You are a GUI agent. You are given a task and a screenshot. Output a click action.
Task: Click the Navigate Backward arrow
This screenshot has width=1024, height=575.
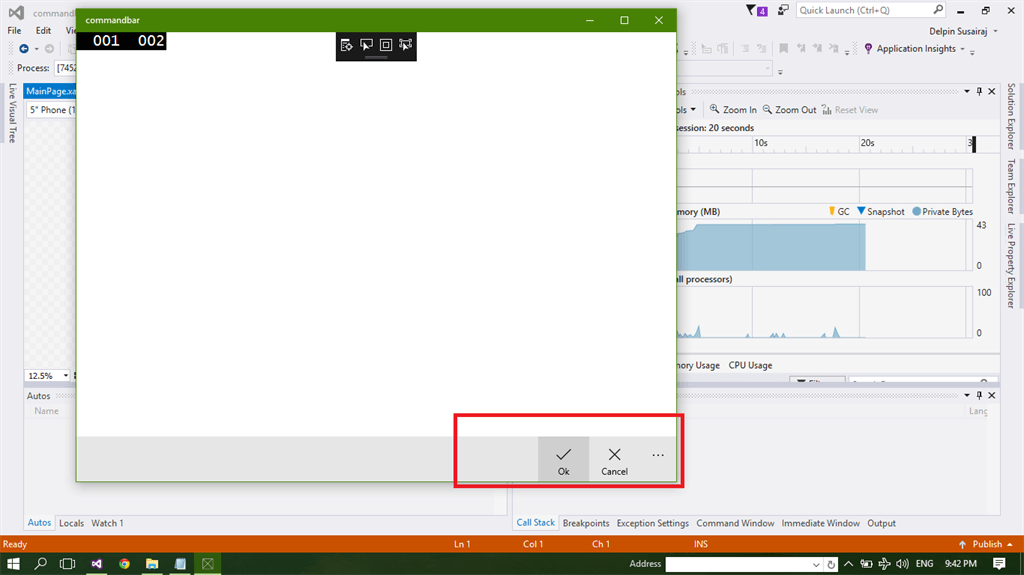24,48
